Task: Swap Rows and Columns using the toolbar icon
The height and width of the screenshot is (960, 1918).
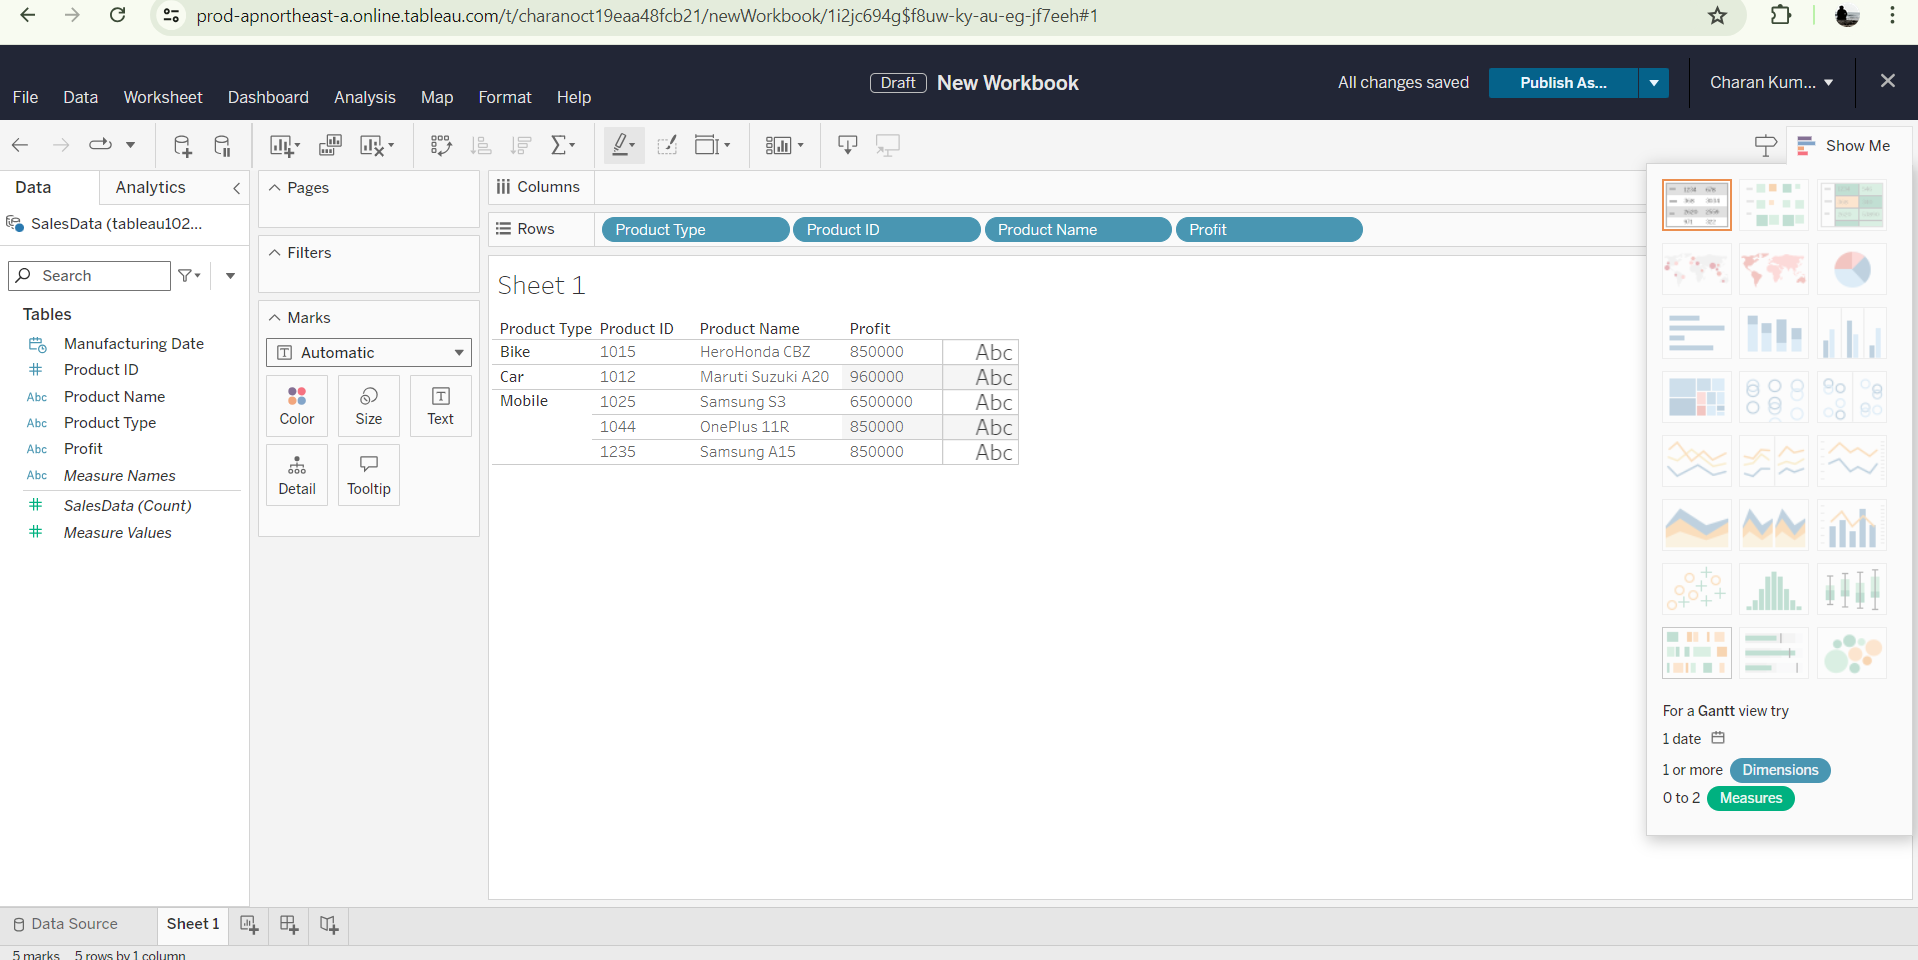Action: (x=440, y=145)
